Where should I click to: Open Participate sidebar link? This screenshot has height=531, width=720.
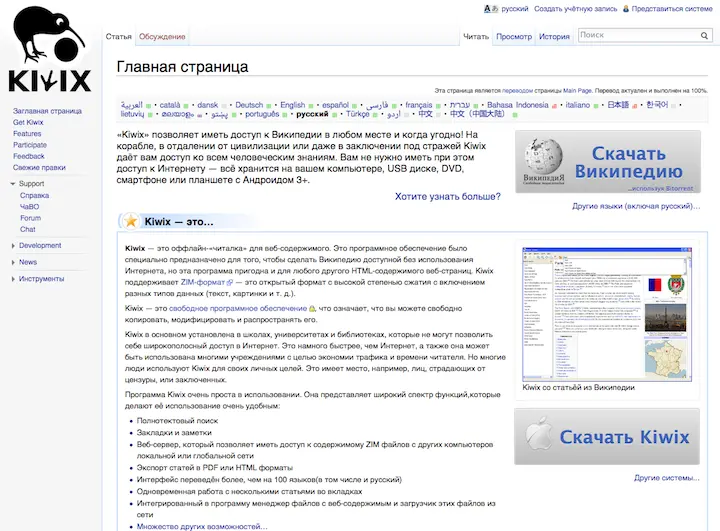pos(30,145)
